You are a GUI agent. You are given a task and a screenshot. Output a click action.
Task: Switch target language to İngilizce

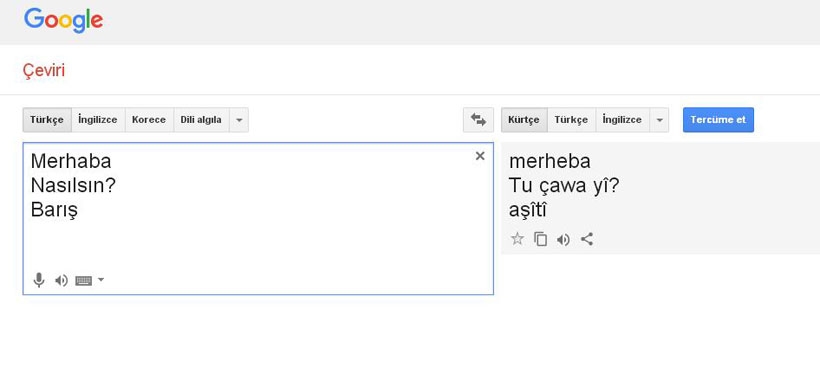(622, 120)
